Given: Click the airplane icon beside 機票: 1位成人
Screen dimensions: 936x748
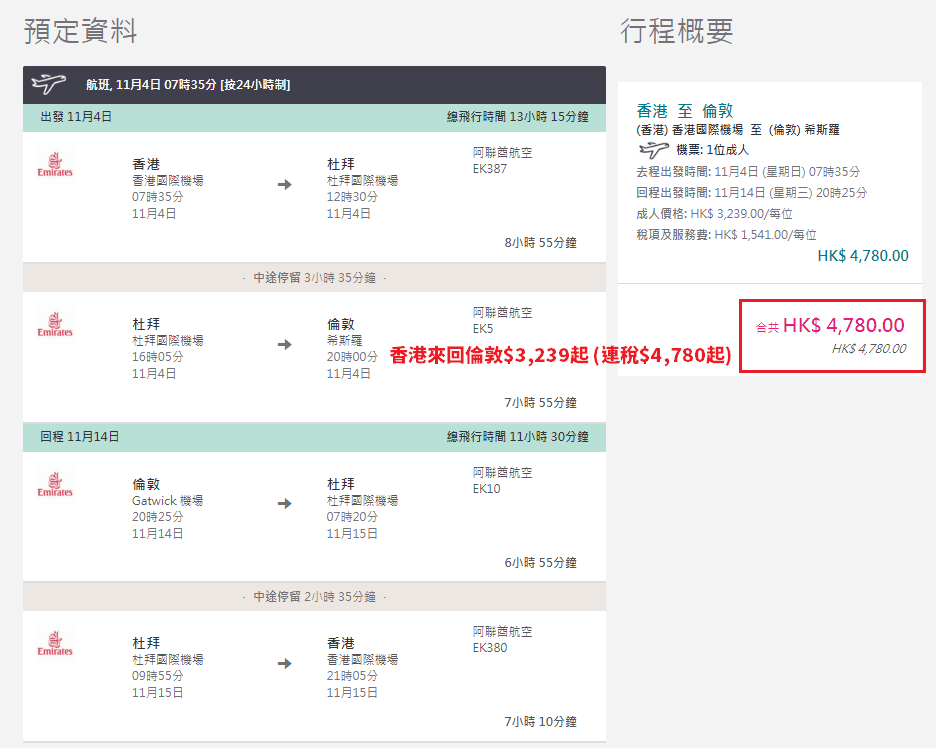Looking at the screenshot, I should (654, 150).
